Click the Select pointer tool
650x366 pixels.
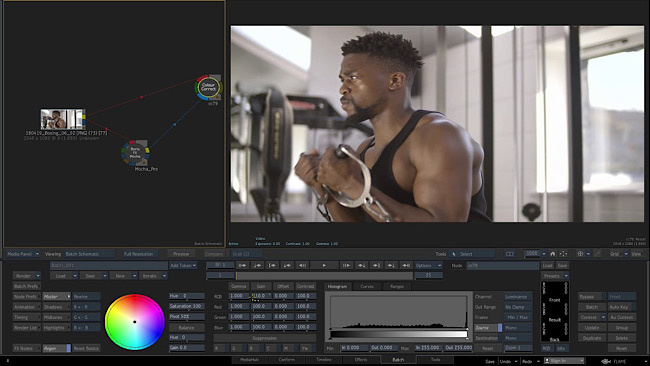[472, 254]
